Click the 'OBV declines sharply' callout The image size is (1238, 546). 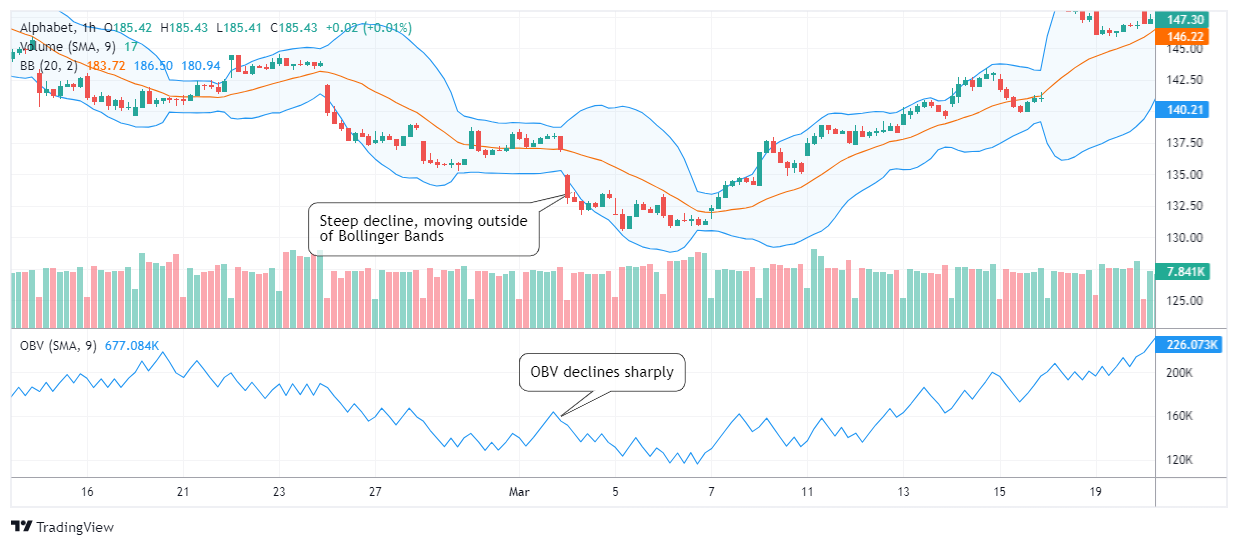click(x=603, y=372)
